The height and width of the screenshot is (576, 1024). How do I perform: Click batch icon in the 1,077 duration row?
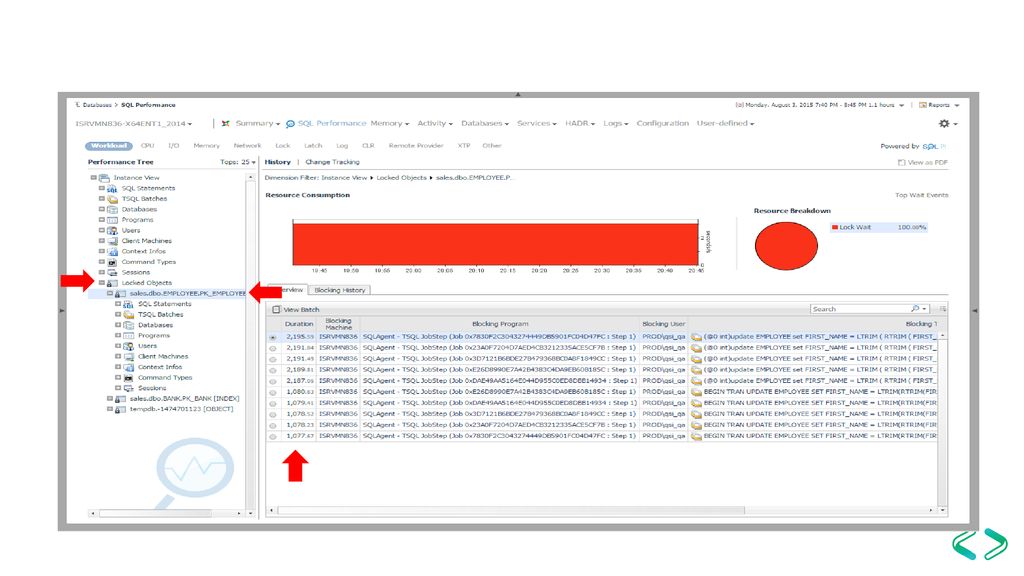click(696, 436)
